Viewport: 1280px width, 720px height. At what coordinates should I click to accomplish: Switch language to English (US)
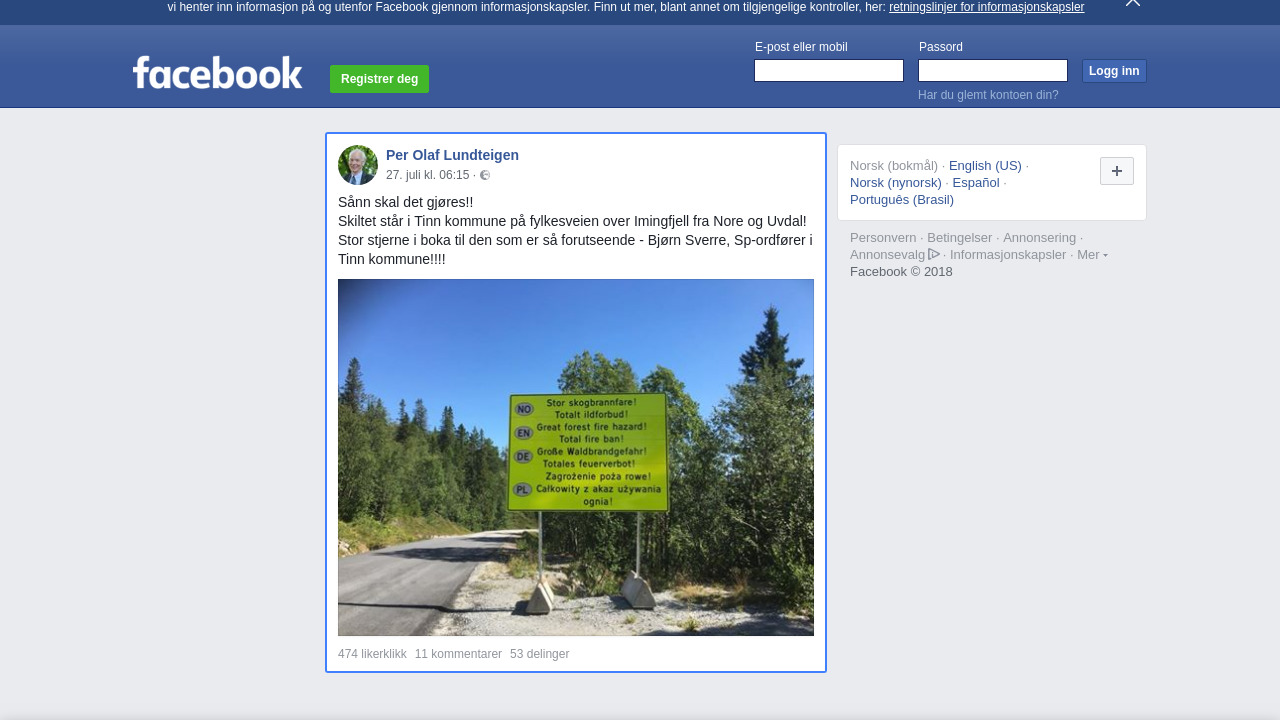pos(985,166)
